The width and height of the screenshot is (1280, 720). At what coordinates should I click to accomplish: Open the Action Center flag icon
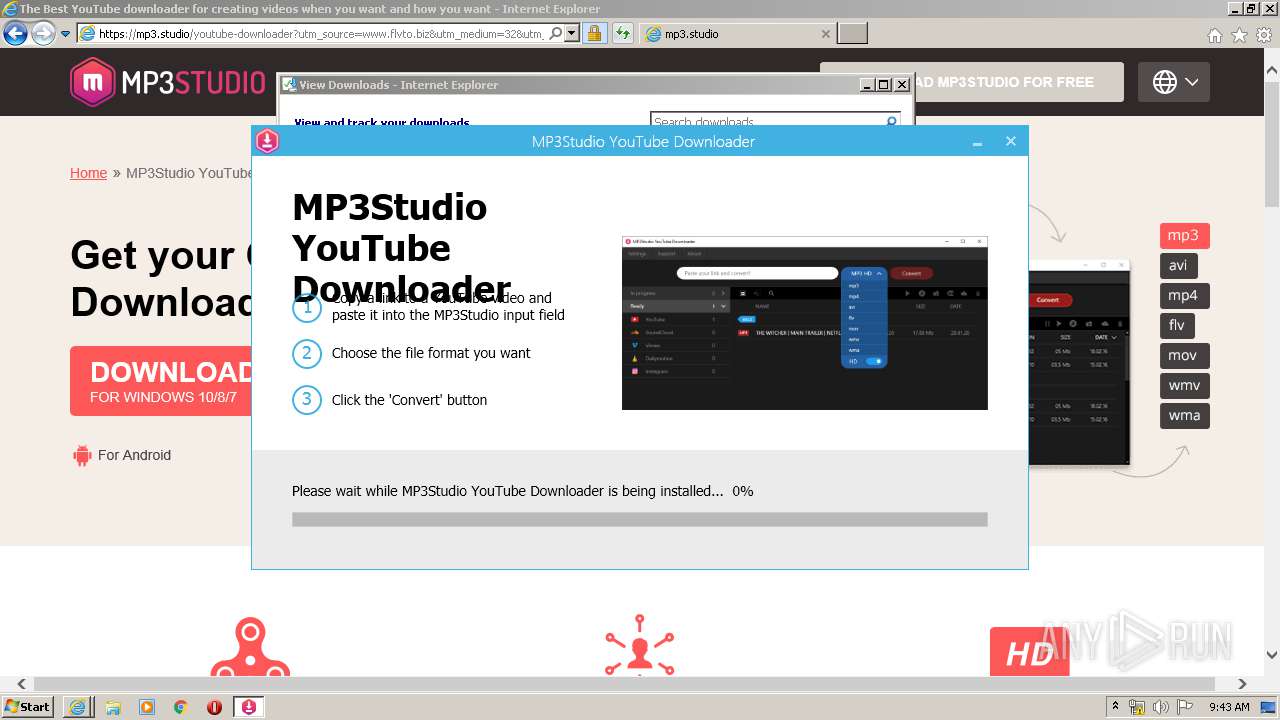pyautogui.click(x=1185, y=707)
